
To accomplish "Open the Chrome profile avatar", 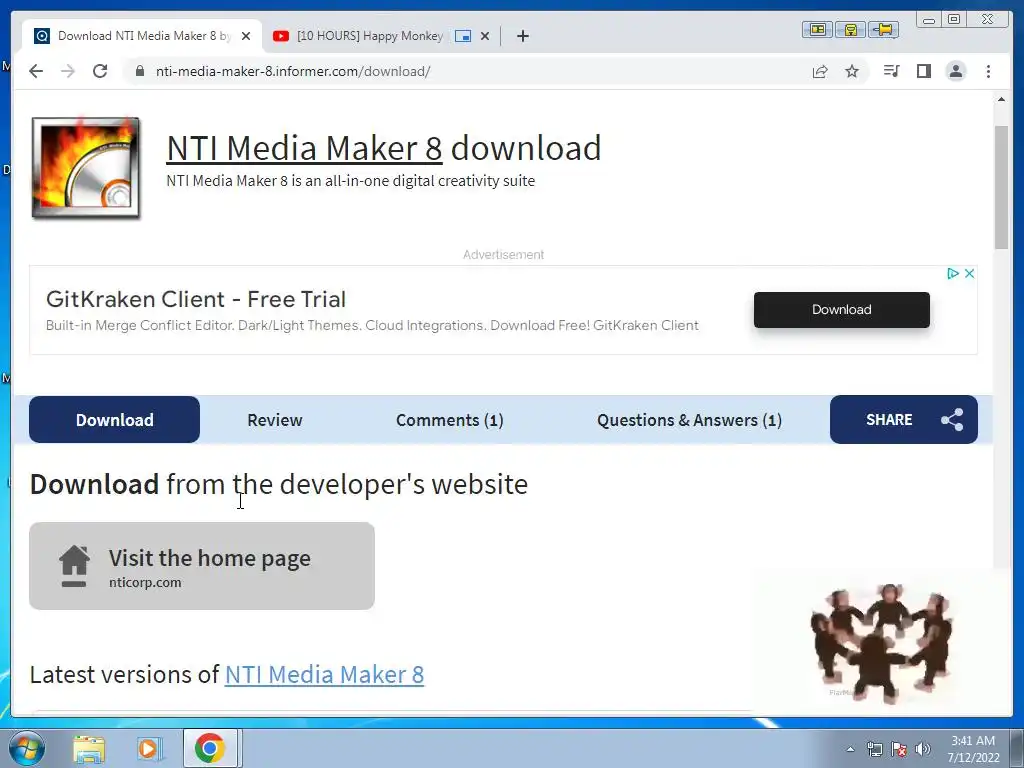I will [955, 71].
